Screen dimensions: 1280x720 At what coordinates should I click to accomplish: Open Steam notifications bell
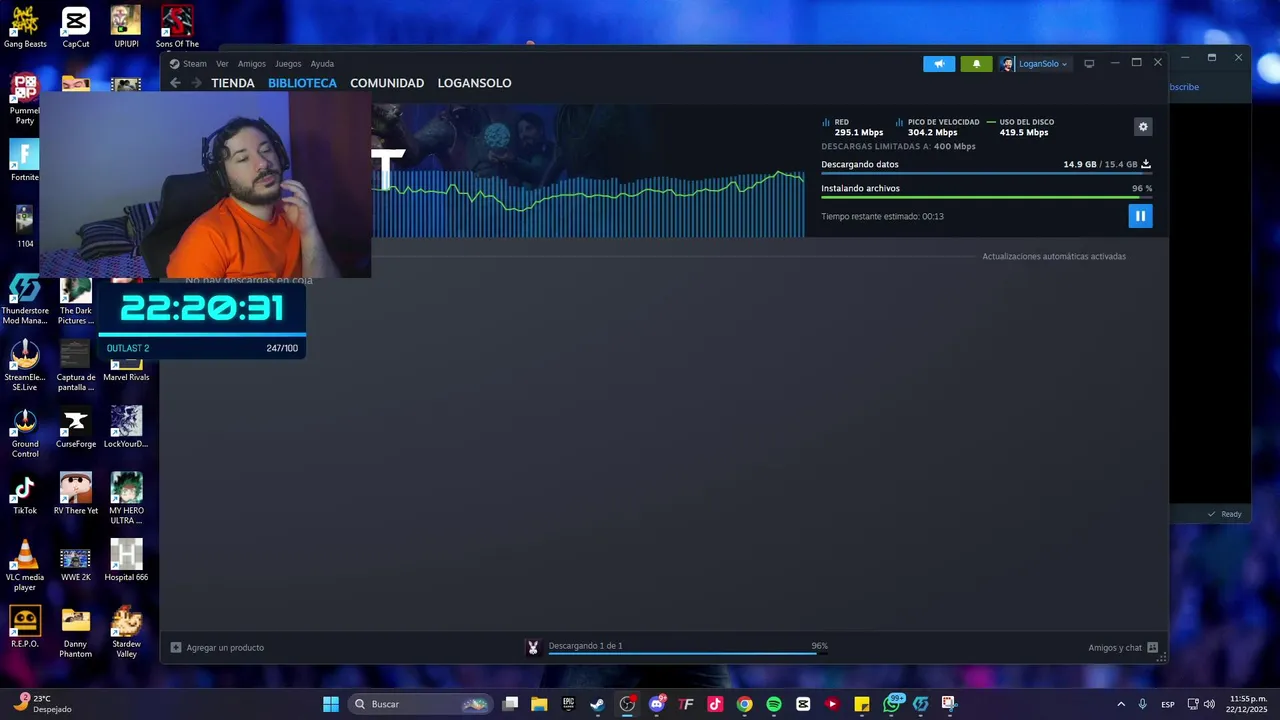[x=977, y=64]
